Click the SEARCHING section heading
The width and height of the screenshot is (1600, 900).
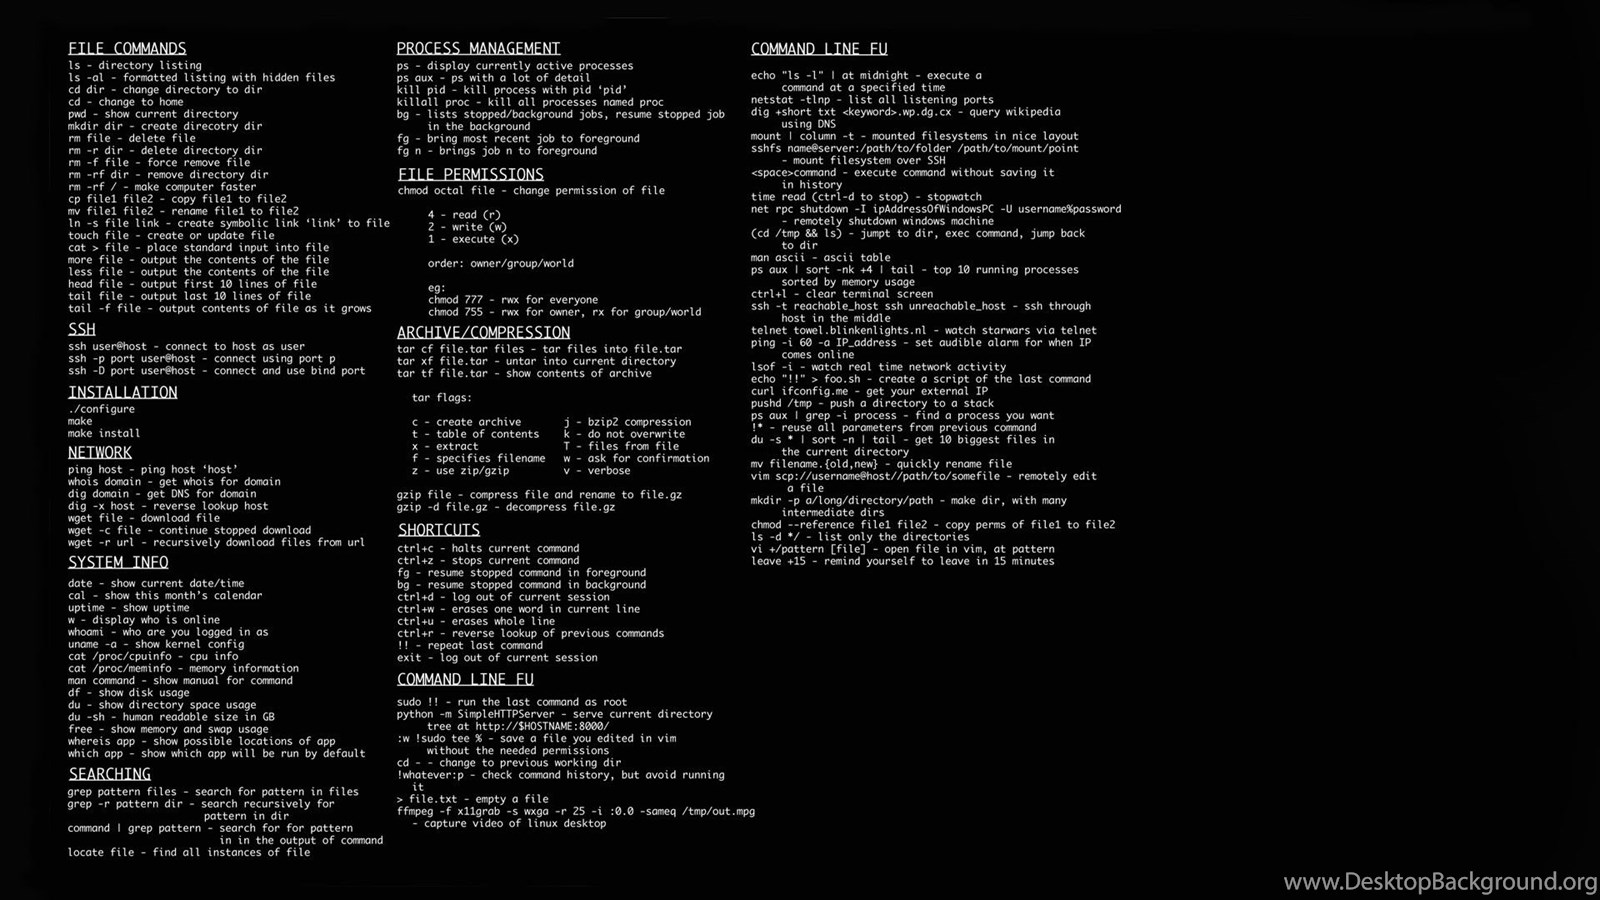(109, 774)
